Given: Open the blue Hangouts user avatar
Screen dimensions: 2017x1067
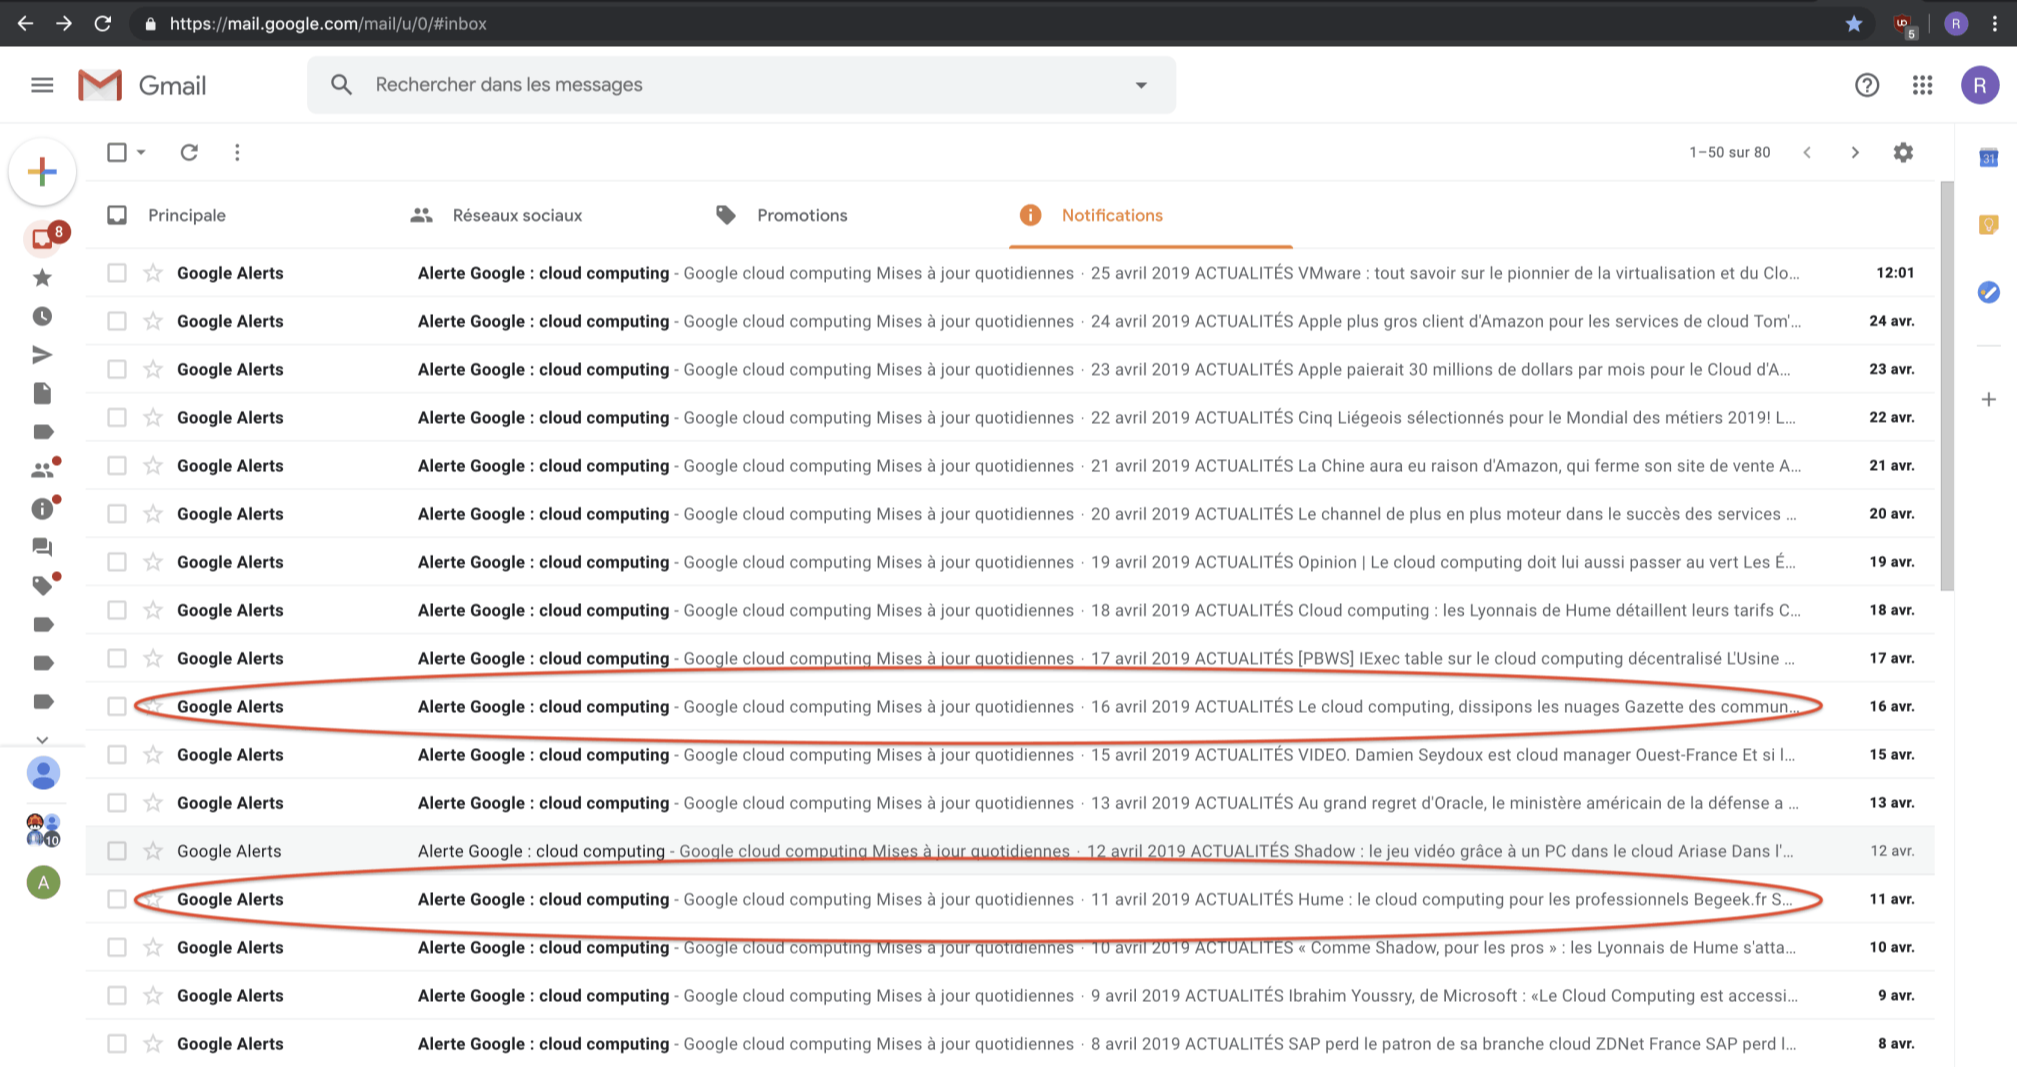Looking at the screenshot, I should pos(43,773).
